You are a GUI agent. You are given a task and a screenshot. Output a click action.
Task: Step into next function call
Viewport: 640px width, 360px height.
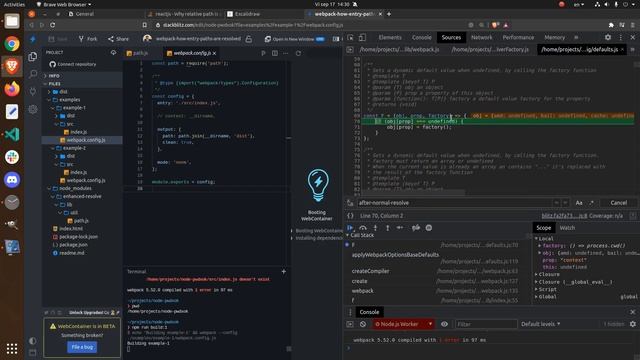pyautogui.click(x=376, y=228)
